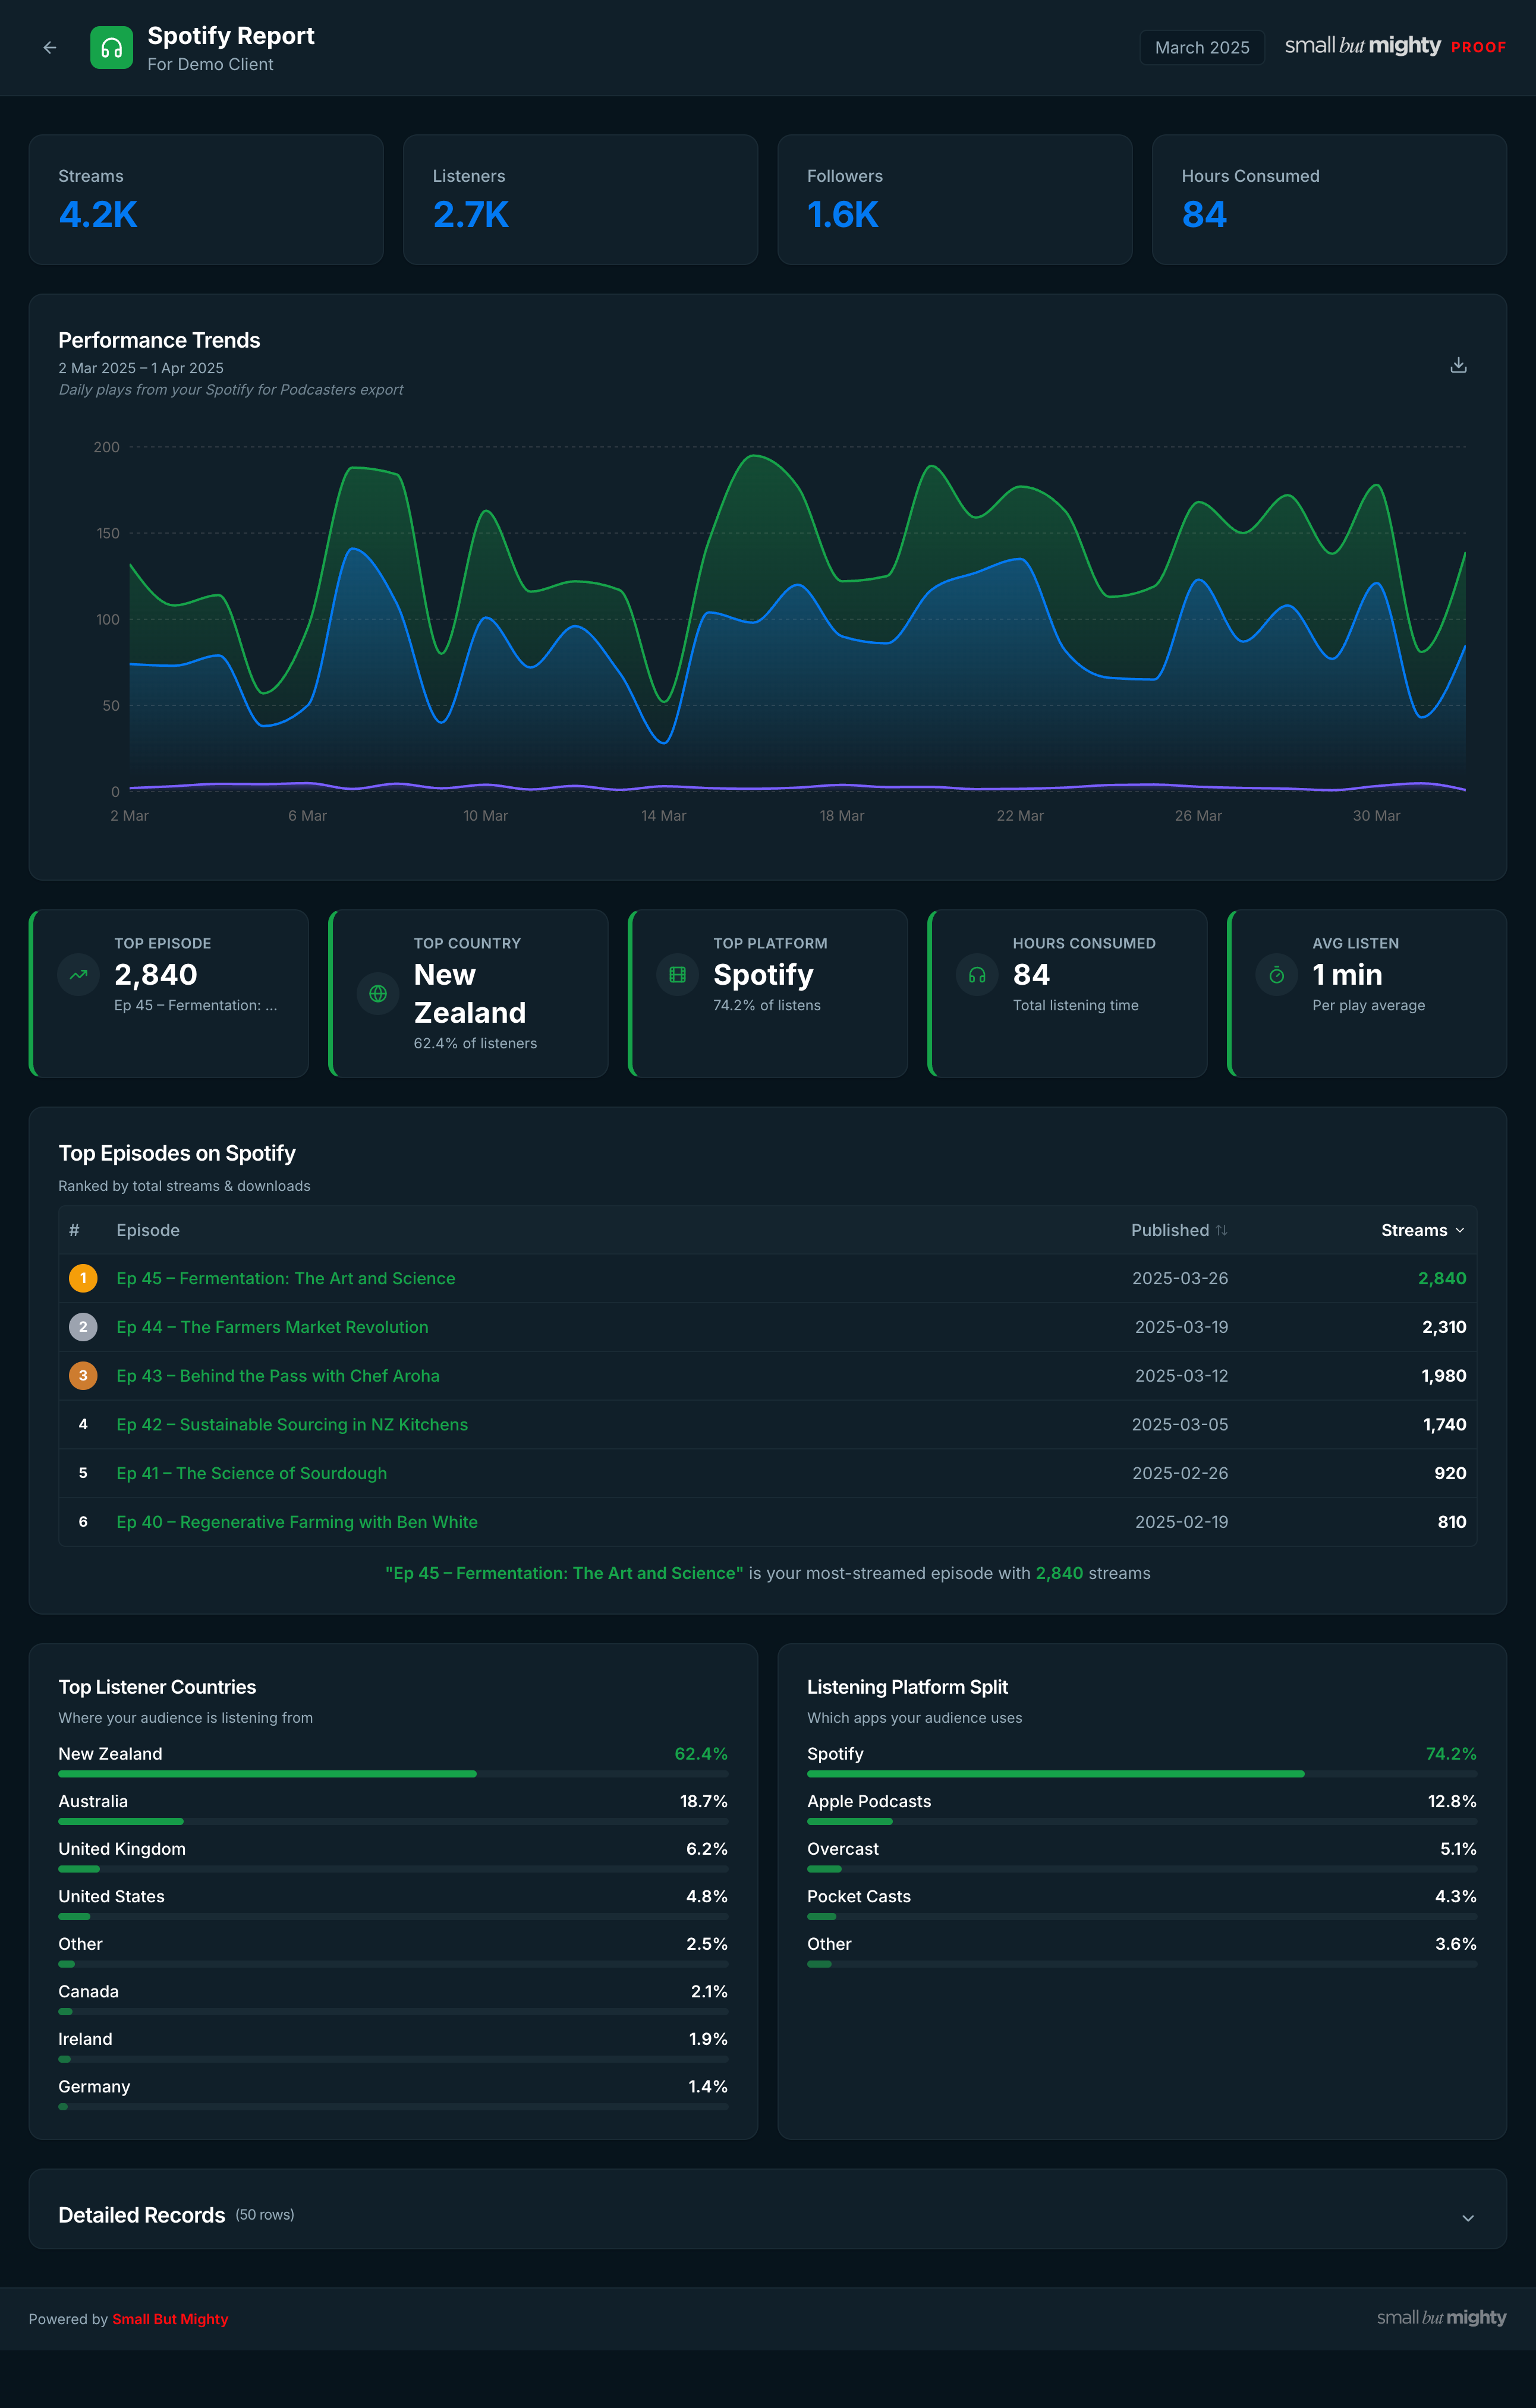Click the globe icon in Top Country card

click(378, 994)
